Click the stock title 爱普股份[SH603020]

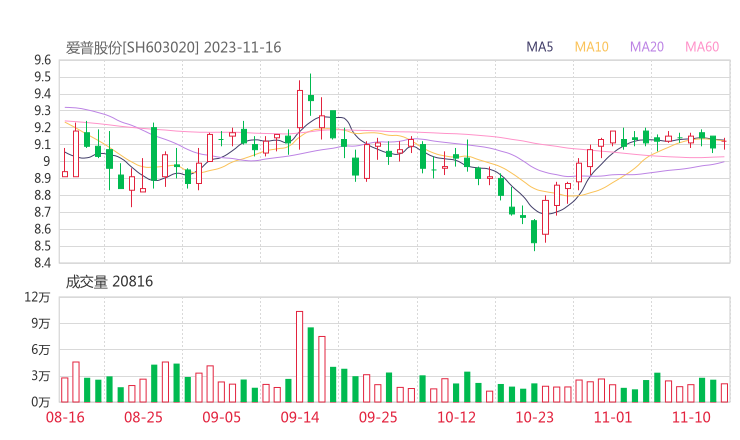pyautogui.click(x=132, y=48)
